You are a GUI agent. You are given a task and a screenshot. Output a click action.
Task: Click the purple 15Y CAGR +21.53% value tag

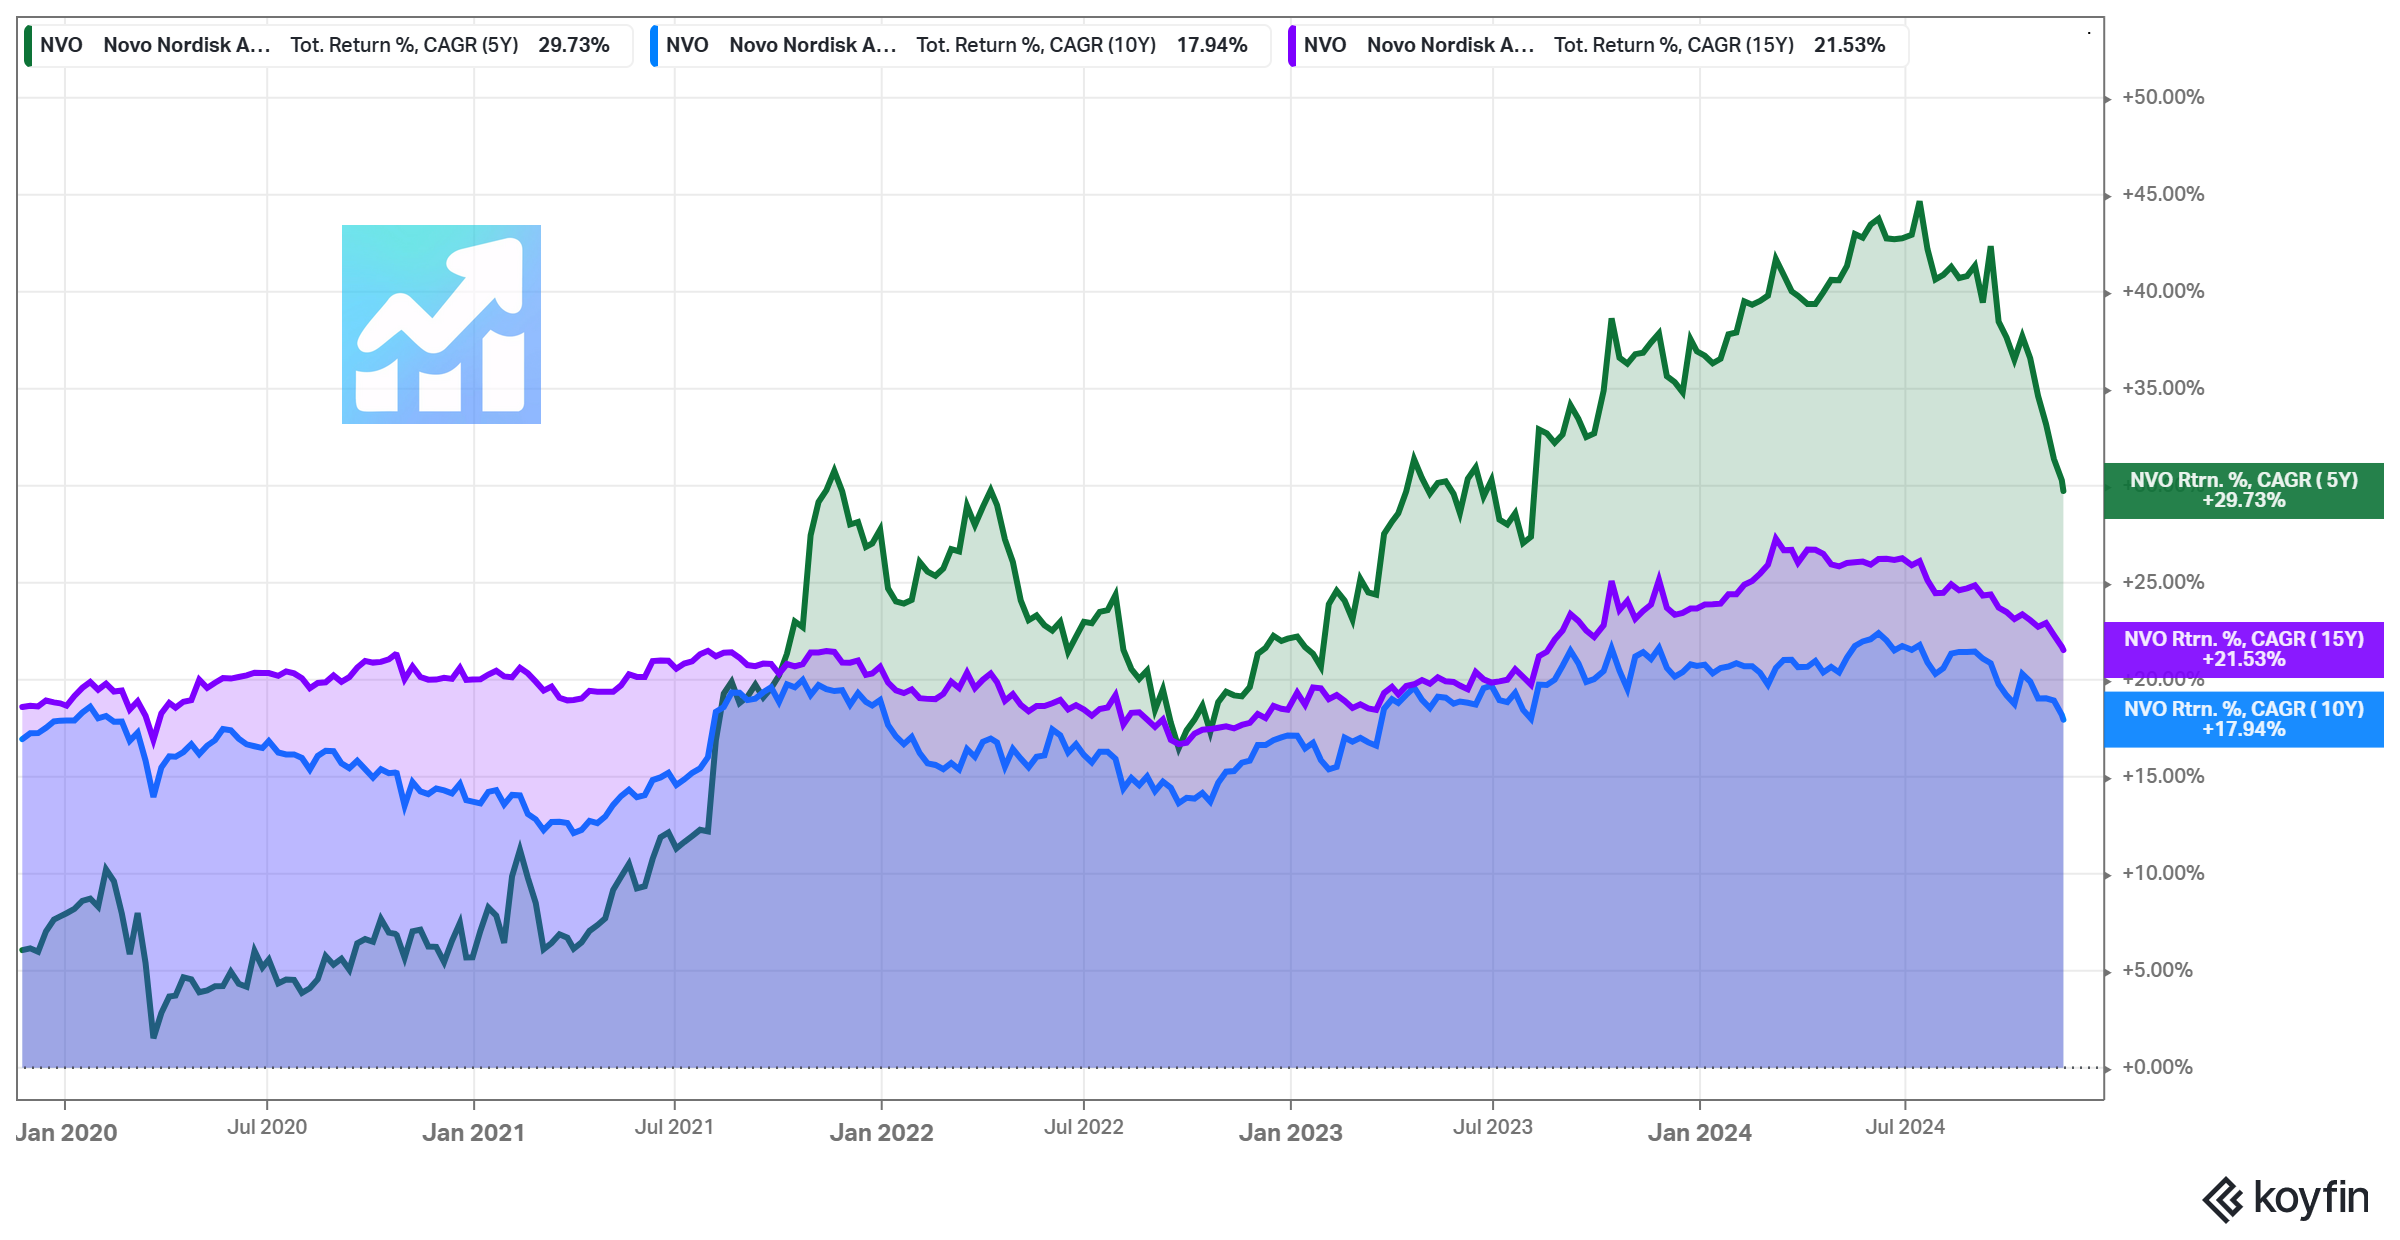pos(2243,649)
